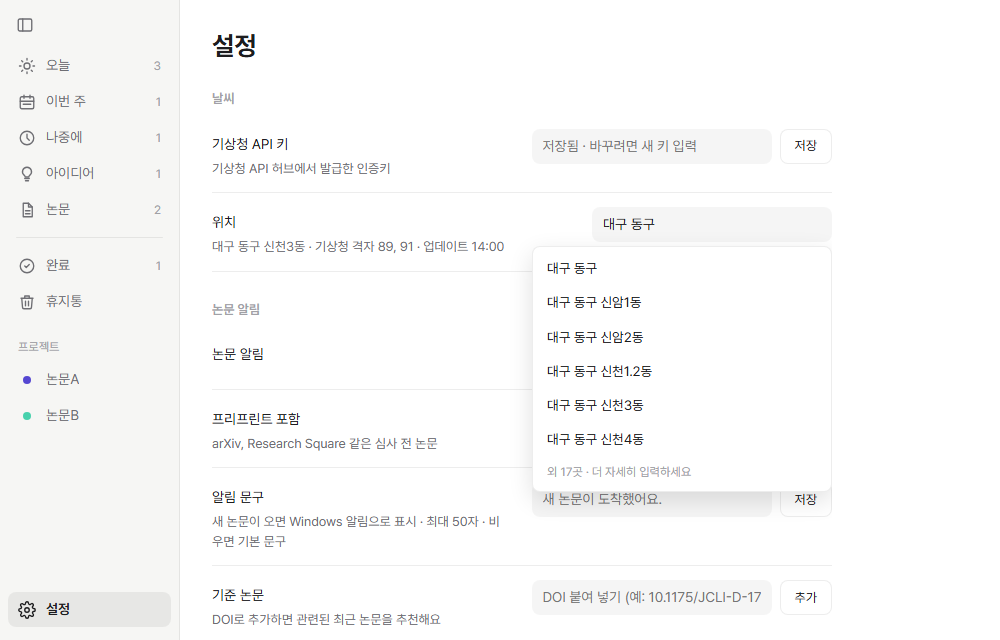
Task: Open the 휴지통 view
Action: pos(89,302)
